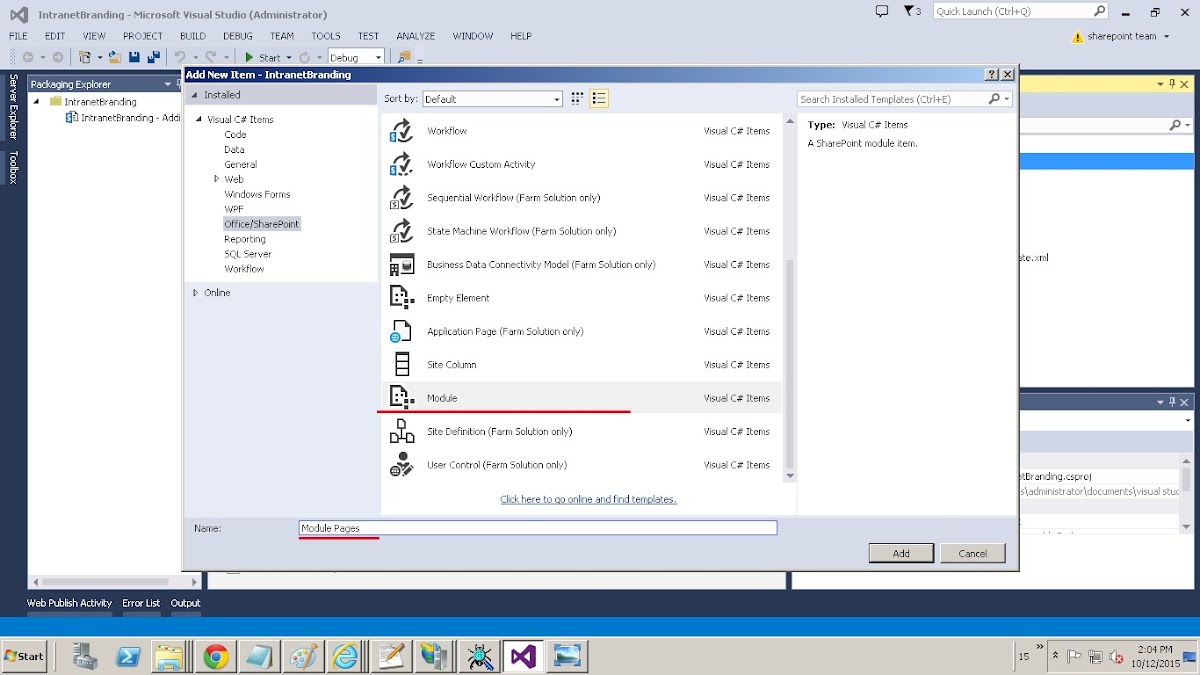Select the Workflow template icon
Screen dimensions: 1200x675
401,131
